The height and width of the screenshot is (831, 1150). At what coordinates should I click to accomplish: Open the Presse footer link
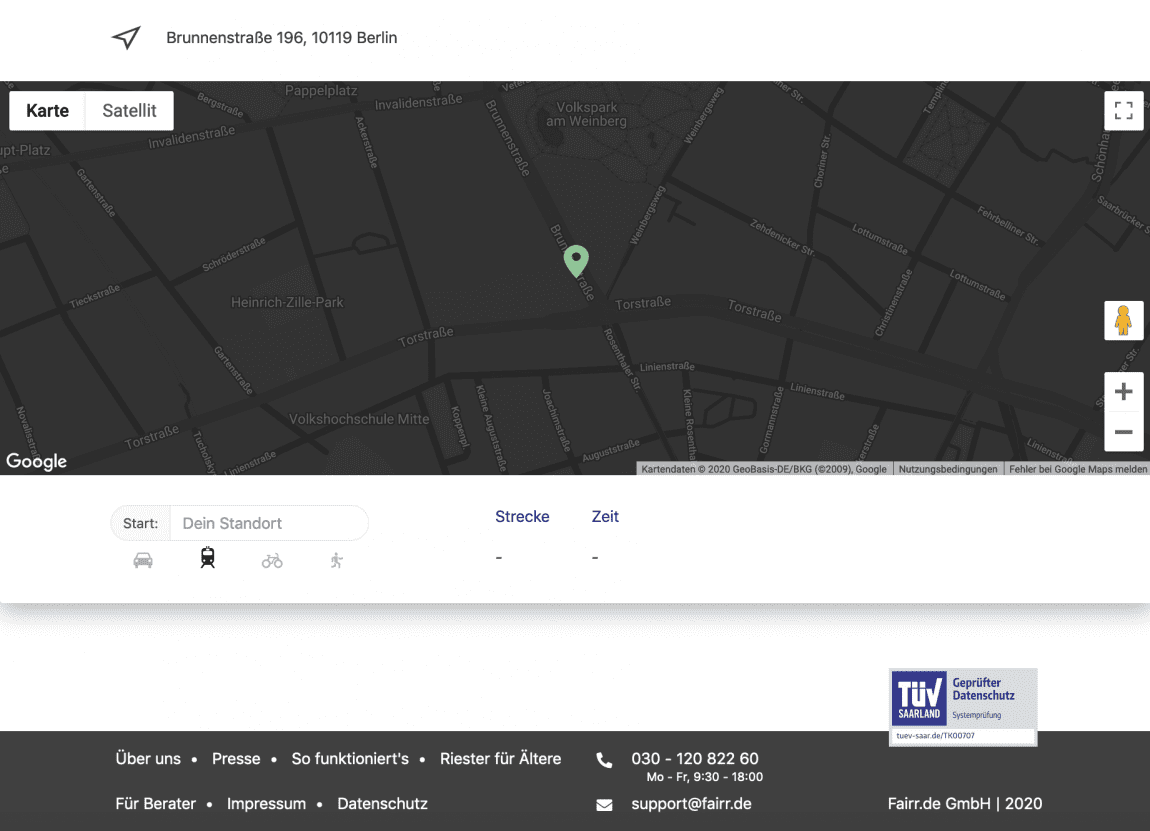236,759
